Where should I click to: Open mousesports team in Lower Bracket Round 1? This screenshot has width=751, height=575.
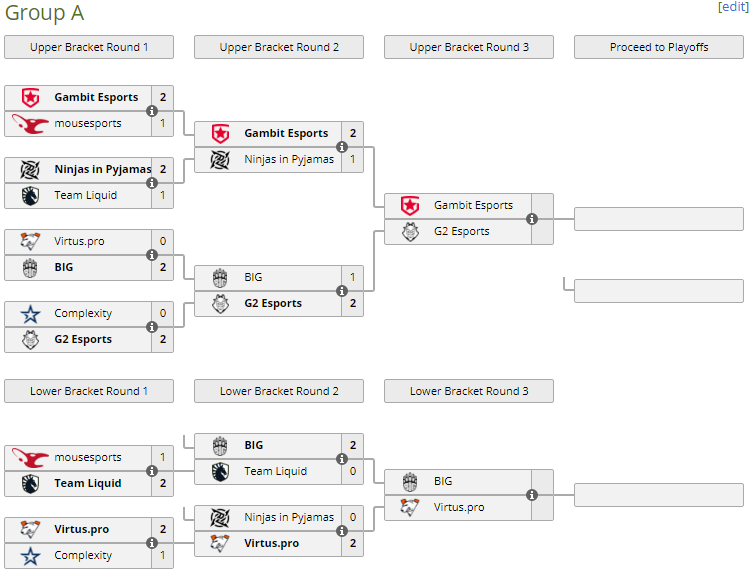(88, 458)
